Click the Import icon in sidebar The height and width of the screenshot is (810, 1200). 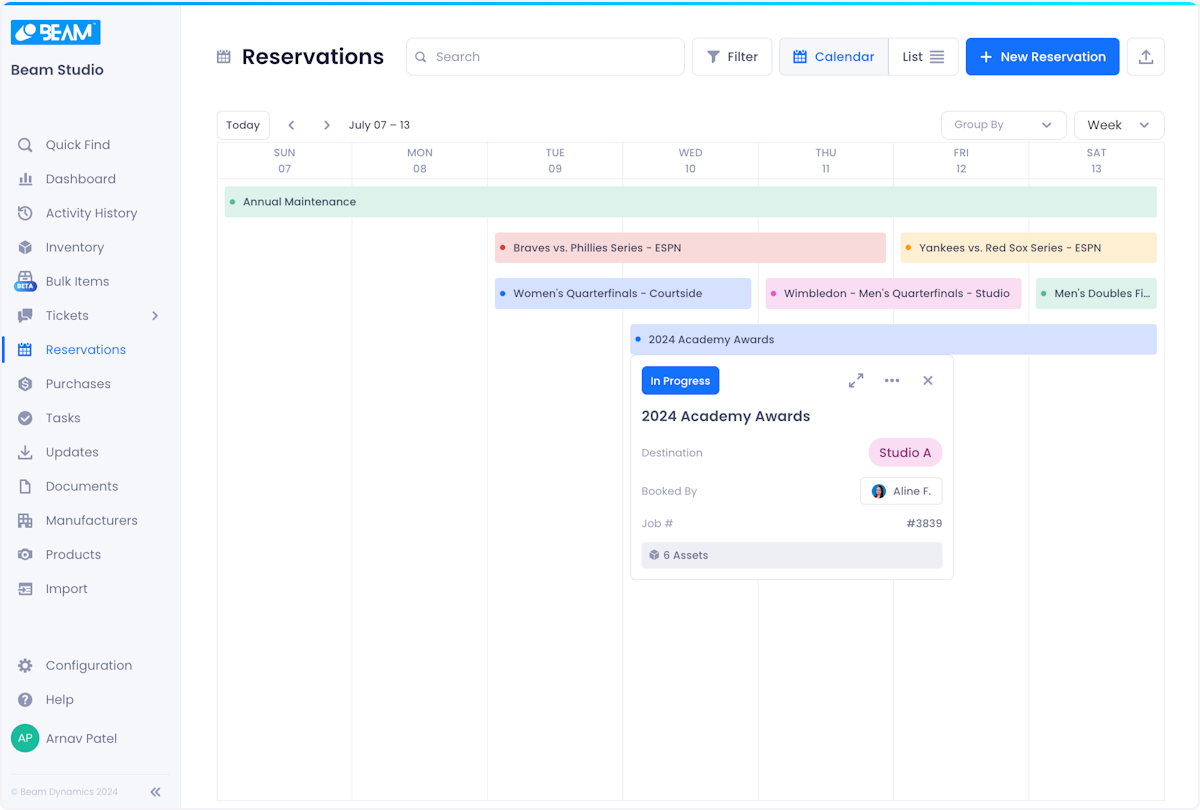(25, 589)
